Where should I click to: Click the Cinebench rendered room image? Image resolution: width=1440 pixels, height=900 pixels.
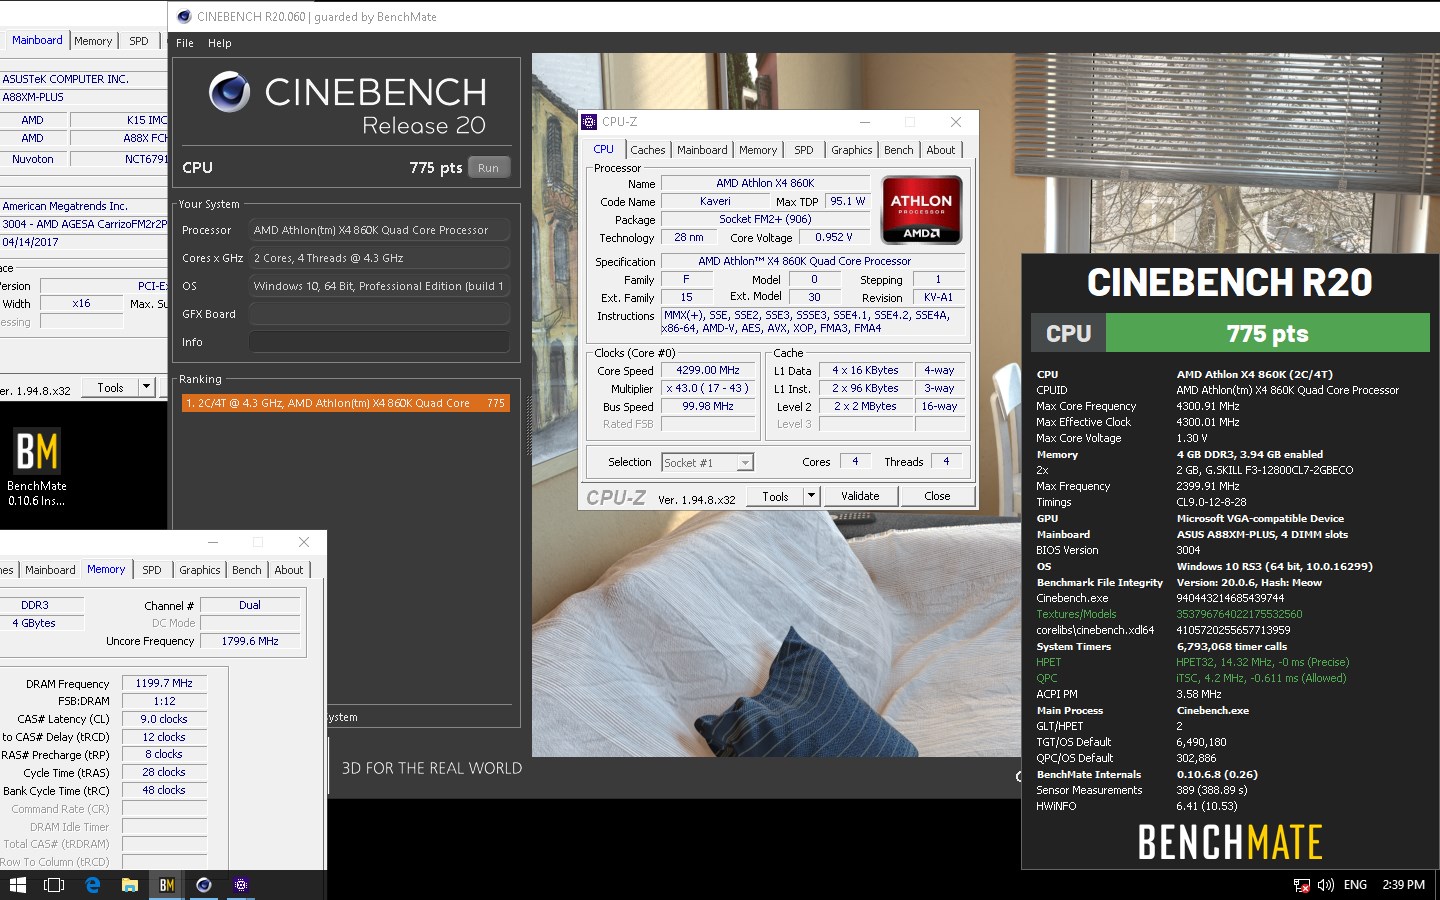775,405
